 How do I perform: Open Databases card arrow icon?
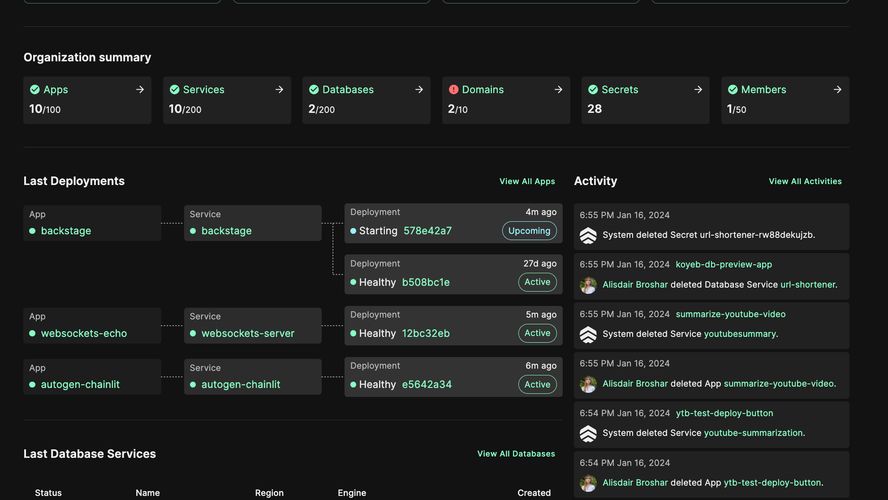coord(418,90)
